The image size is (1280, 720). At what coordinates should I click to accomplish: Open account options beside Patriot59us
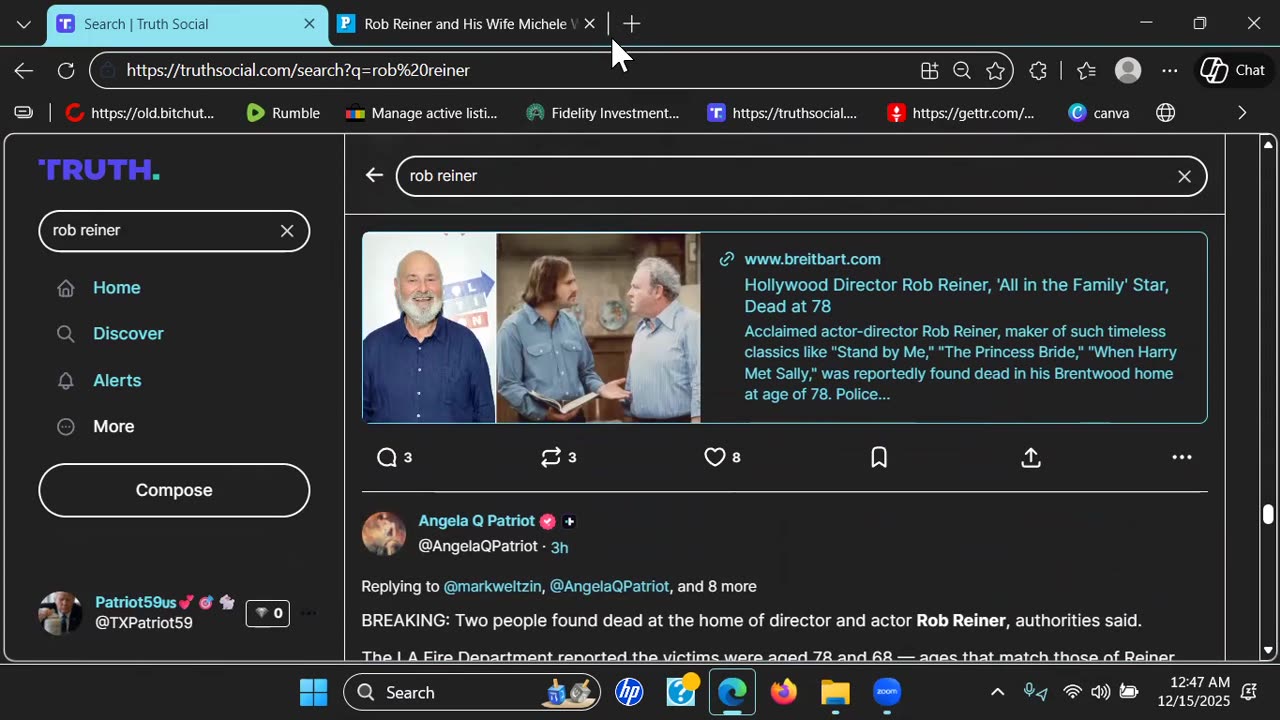308,613
